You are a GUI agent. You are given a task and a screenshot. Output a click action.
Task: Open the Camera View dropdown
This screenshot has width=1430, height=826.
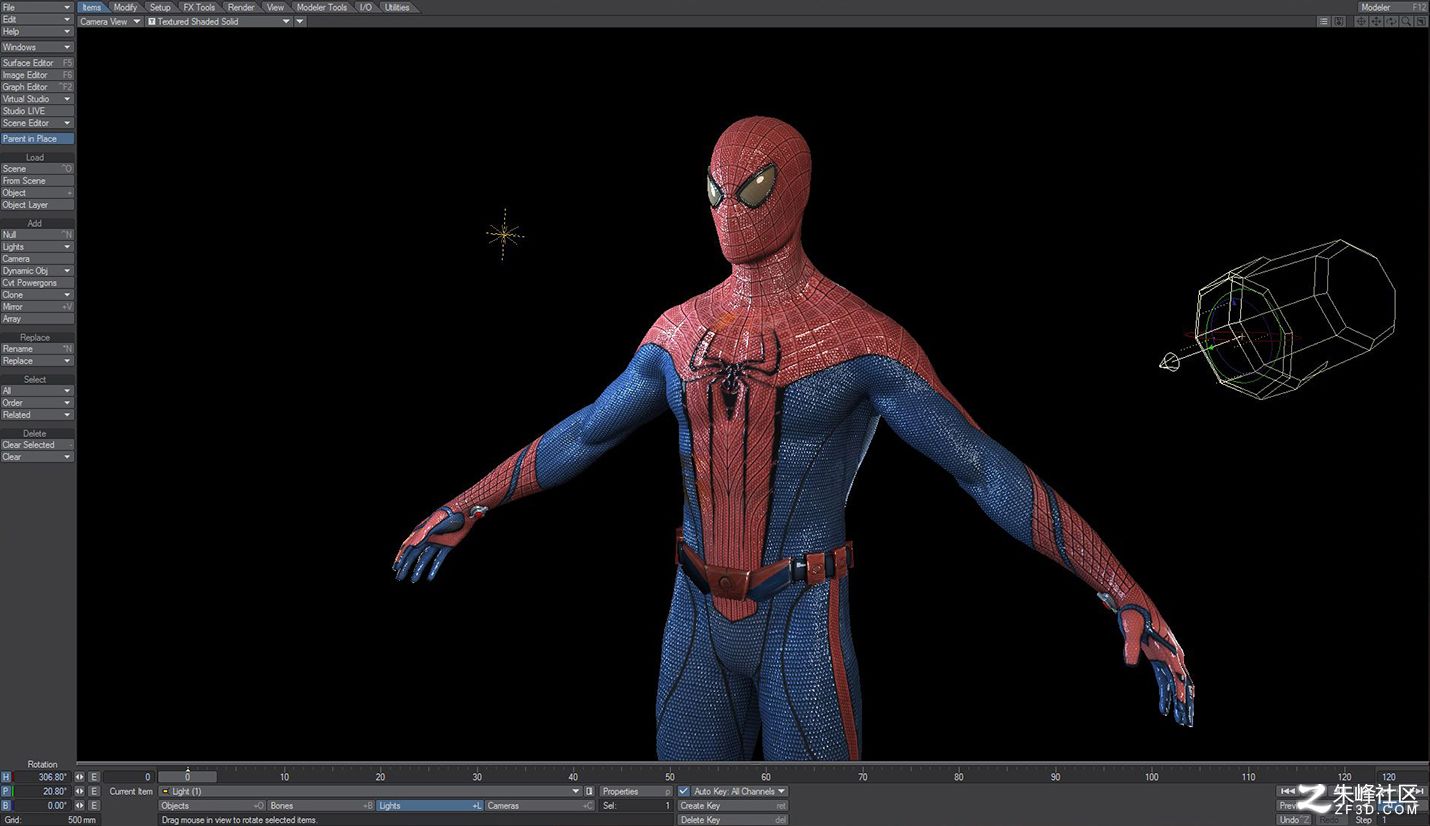tap(110, 21)
